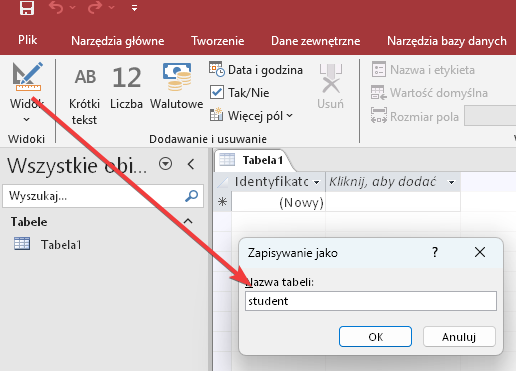Click the search magnifier icon

click(192, 196)
